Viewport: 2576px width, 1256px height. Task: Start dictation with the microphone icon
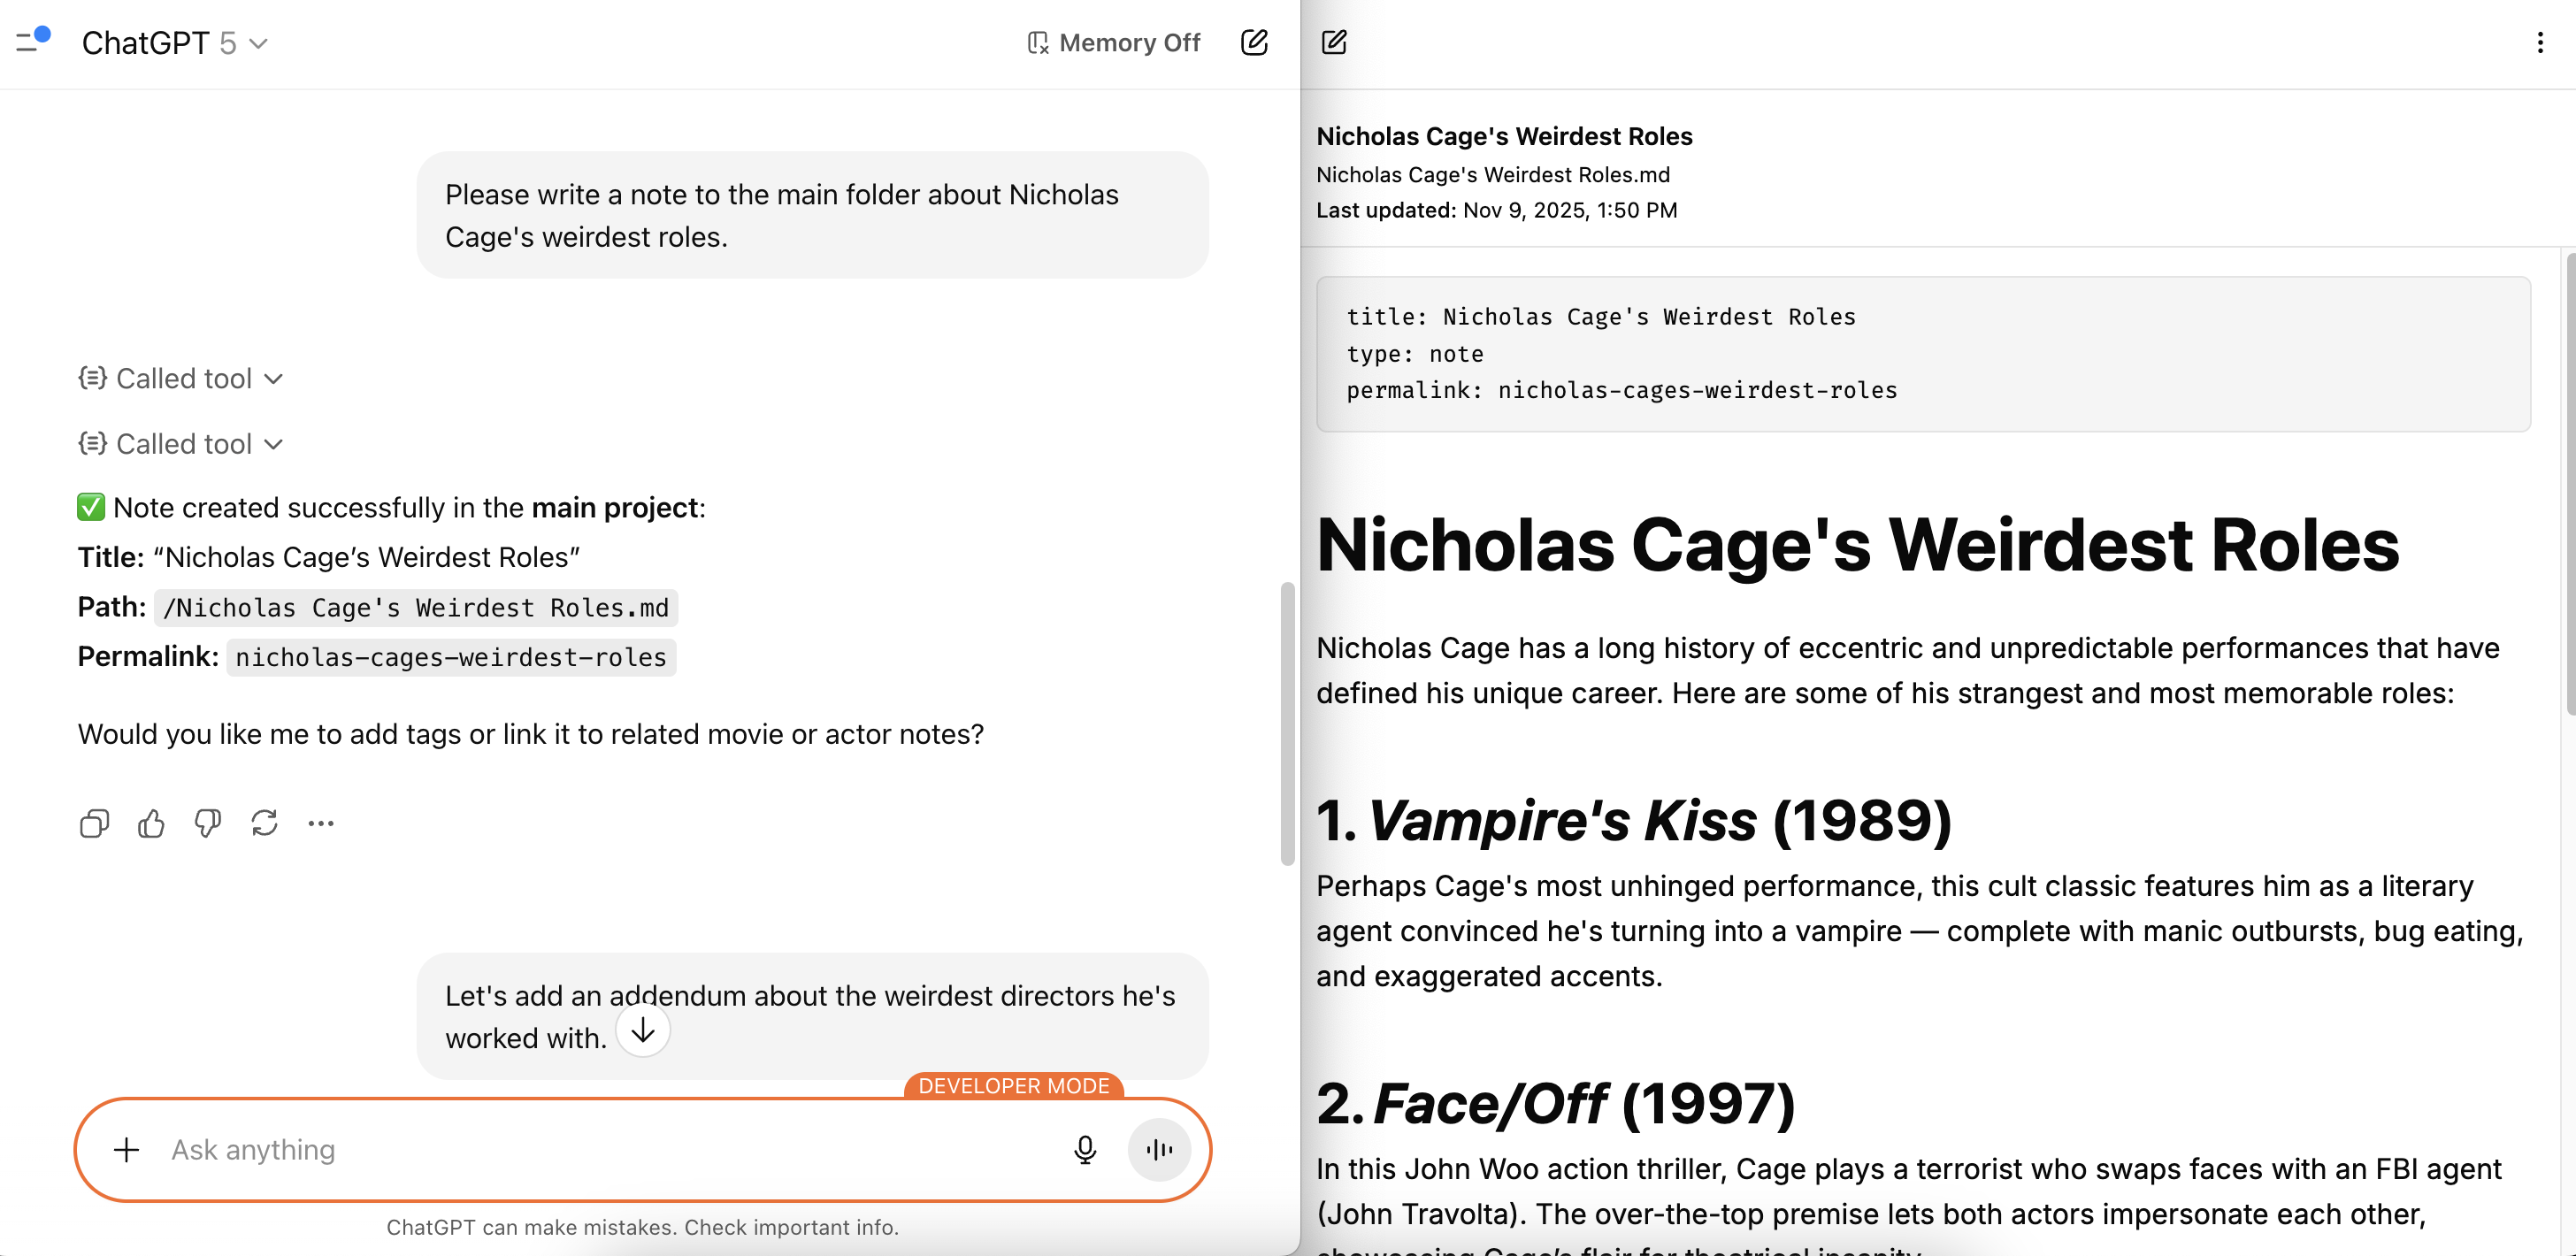1084,1150
